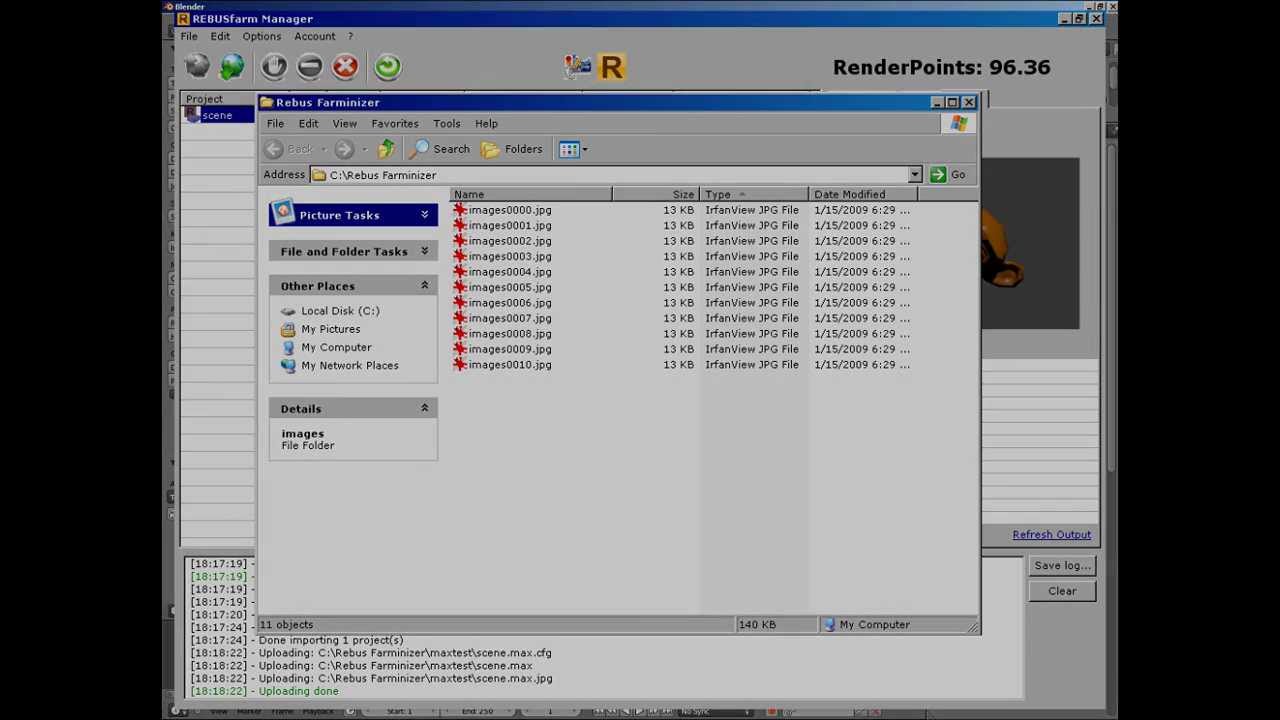Viewport: 1280px width, 720px height.
Task: Click the My Network Places icon in sidebar
Action: (288, 365)
